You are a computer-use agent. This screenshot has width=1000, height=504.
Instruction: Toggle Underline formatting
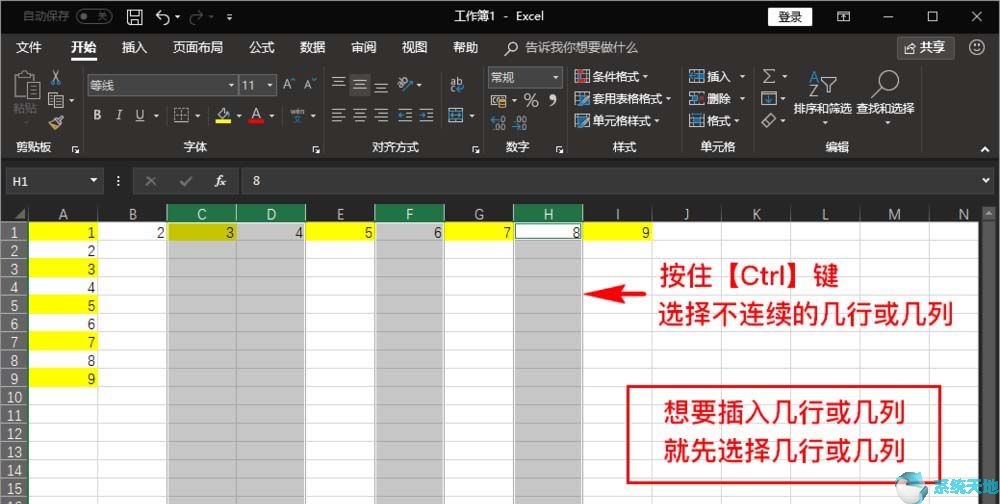140,115
